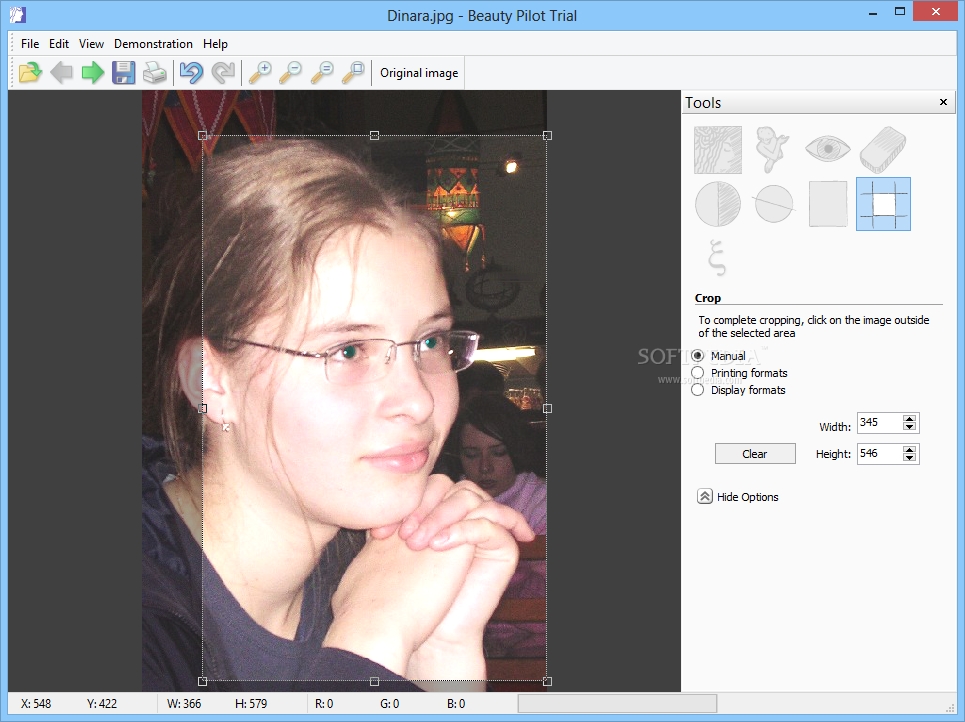The height and width of the screenshot is (722, 965).
Task: Click the status bar X: 548 value
Action: click(x=36, y=704)
